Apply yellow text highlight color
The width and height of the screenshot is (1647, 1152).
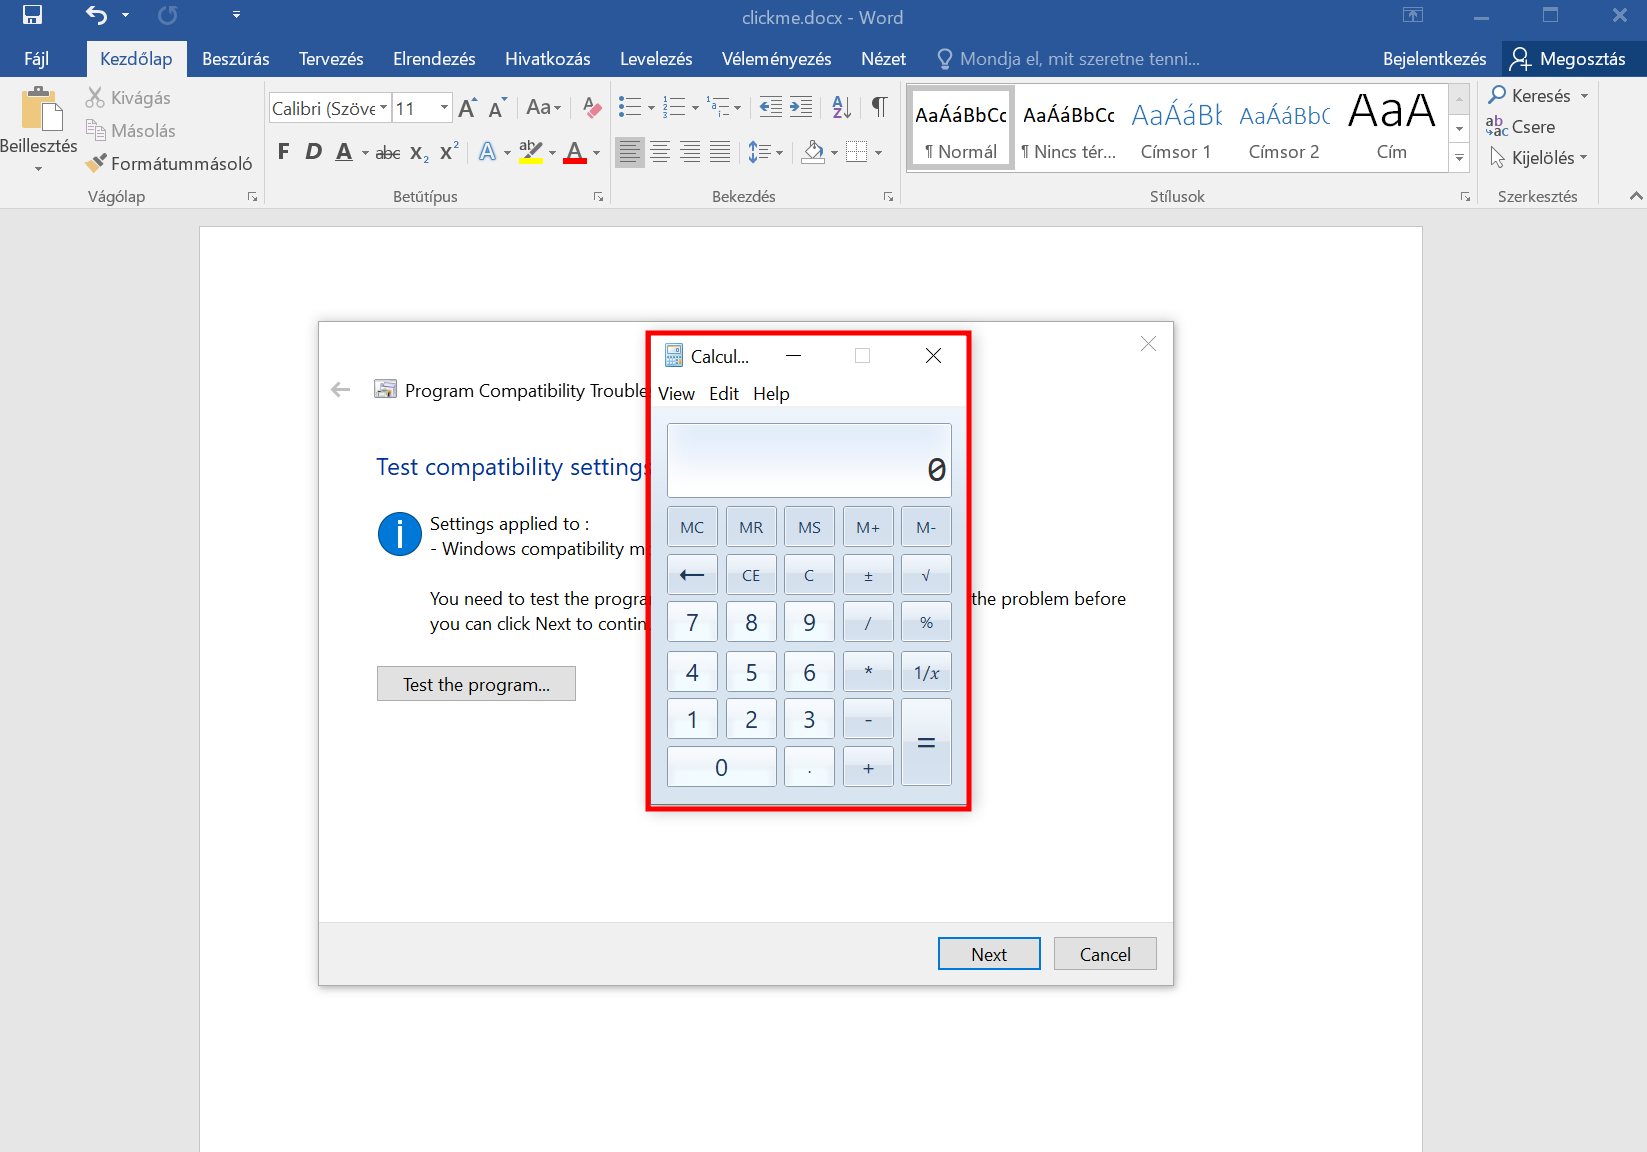point(531,152)
